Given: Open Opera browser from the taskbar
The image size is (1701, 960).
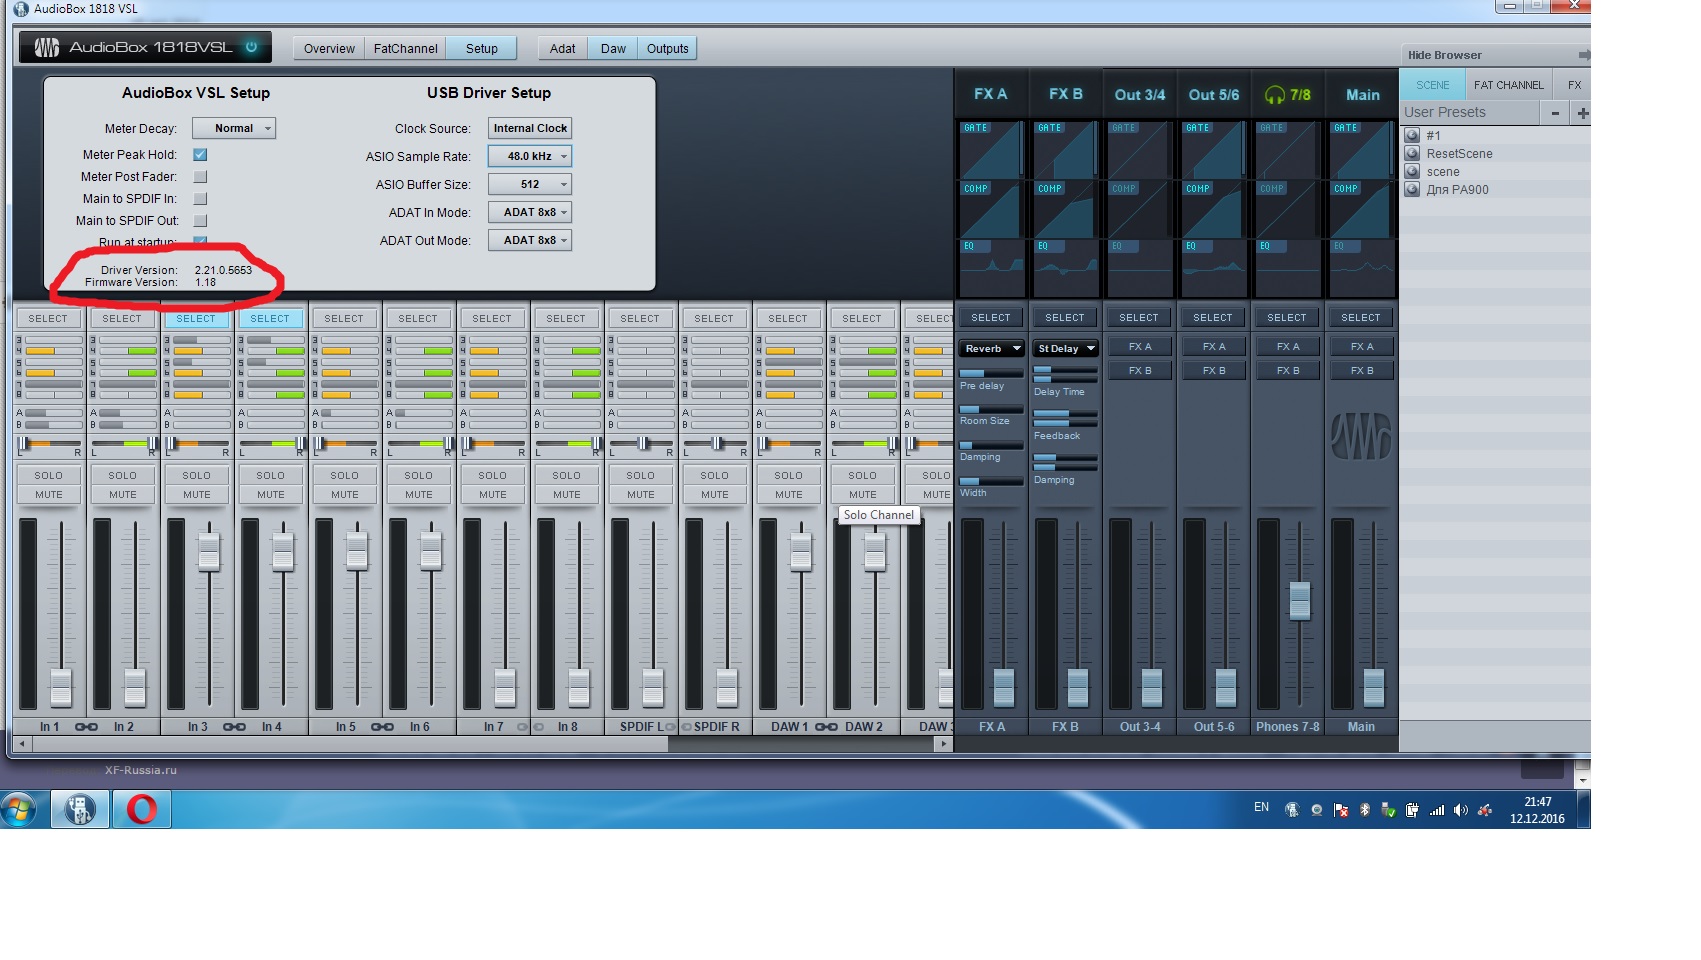Looking at the screenshot, I should tap(141, 809).
